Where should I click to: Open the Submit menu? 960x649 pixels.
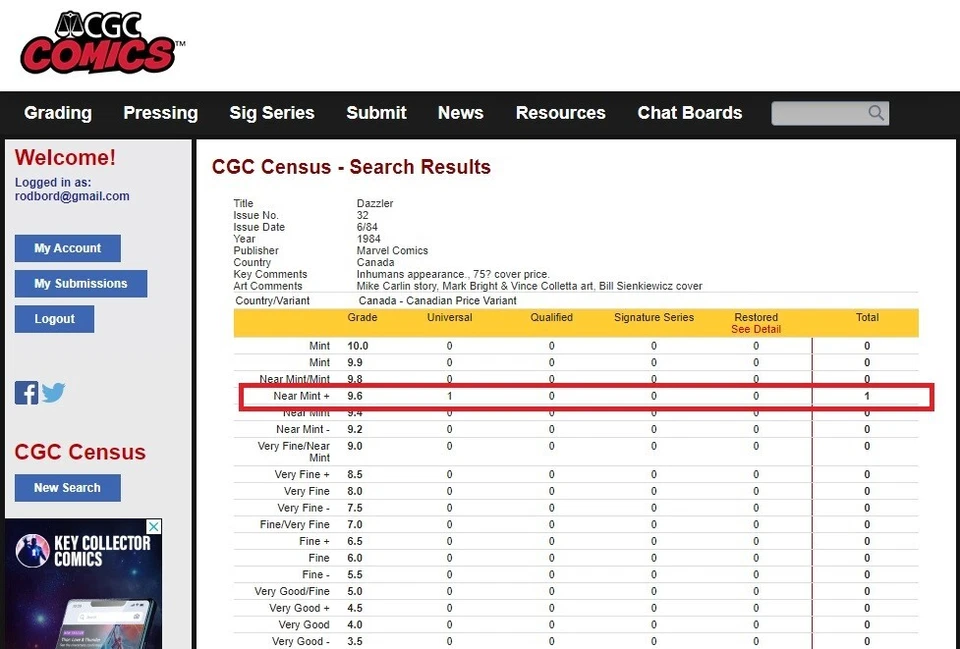coord(377,113)
